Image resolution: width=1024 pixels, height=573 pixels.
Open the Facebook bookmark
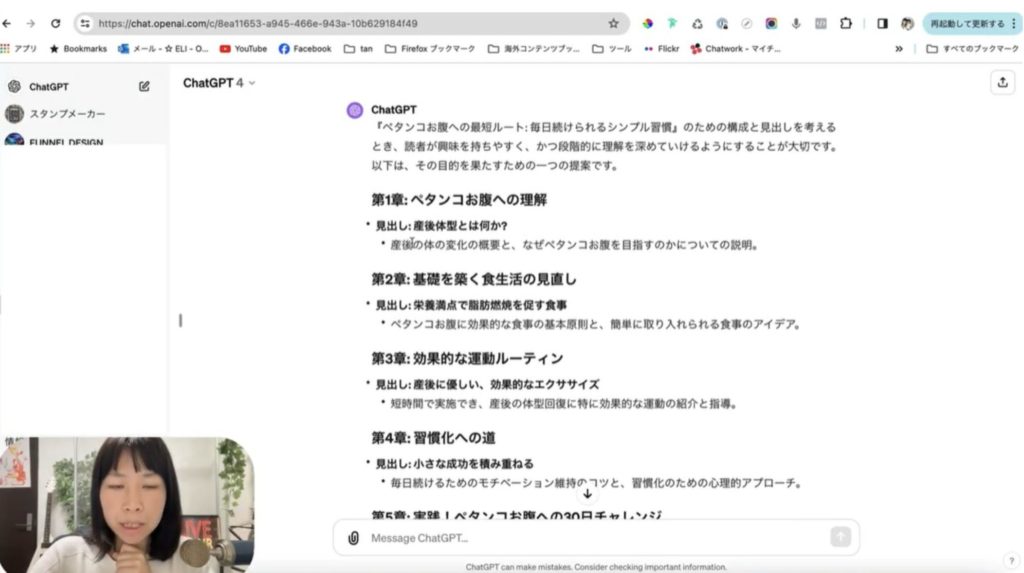click(x=305, y=48)
